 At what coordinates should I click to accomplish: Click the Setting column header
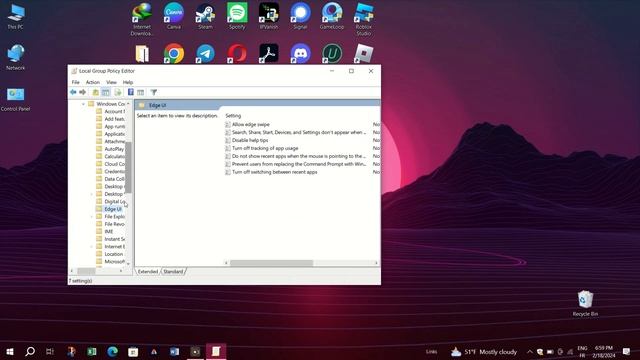(x=233, y=116)
